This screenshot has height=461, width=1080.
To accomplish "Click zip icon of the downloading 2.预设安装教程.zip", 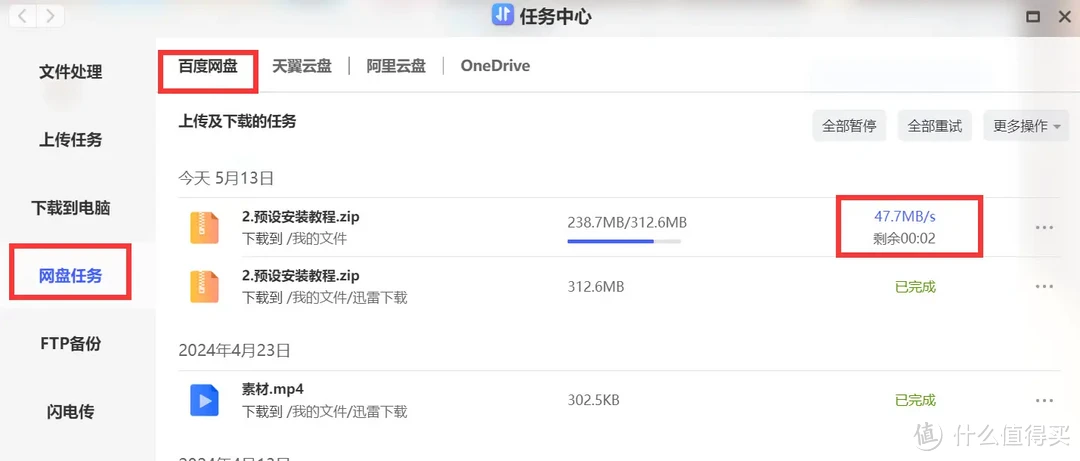I will pos(204,227).
